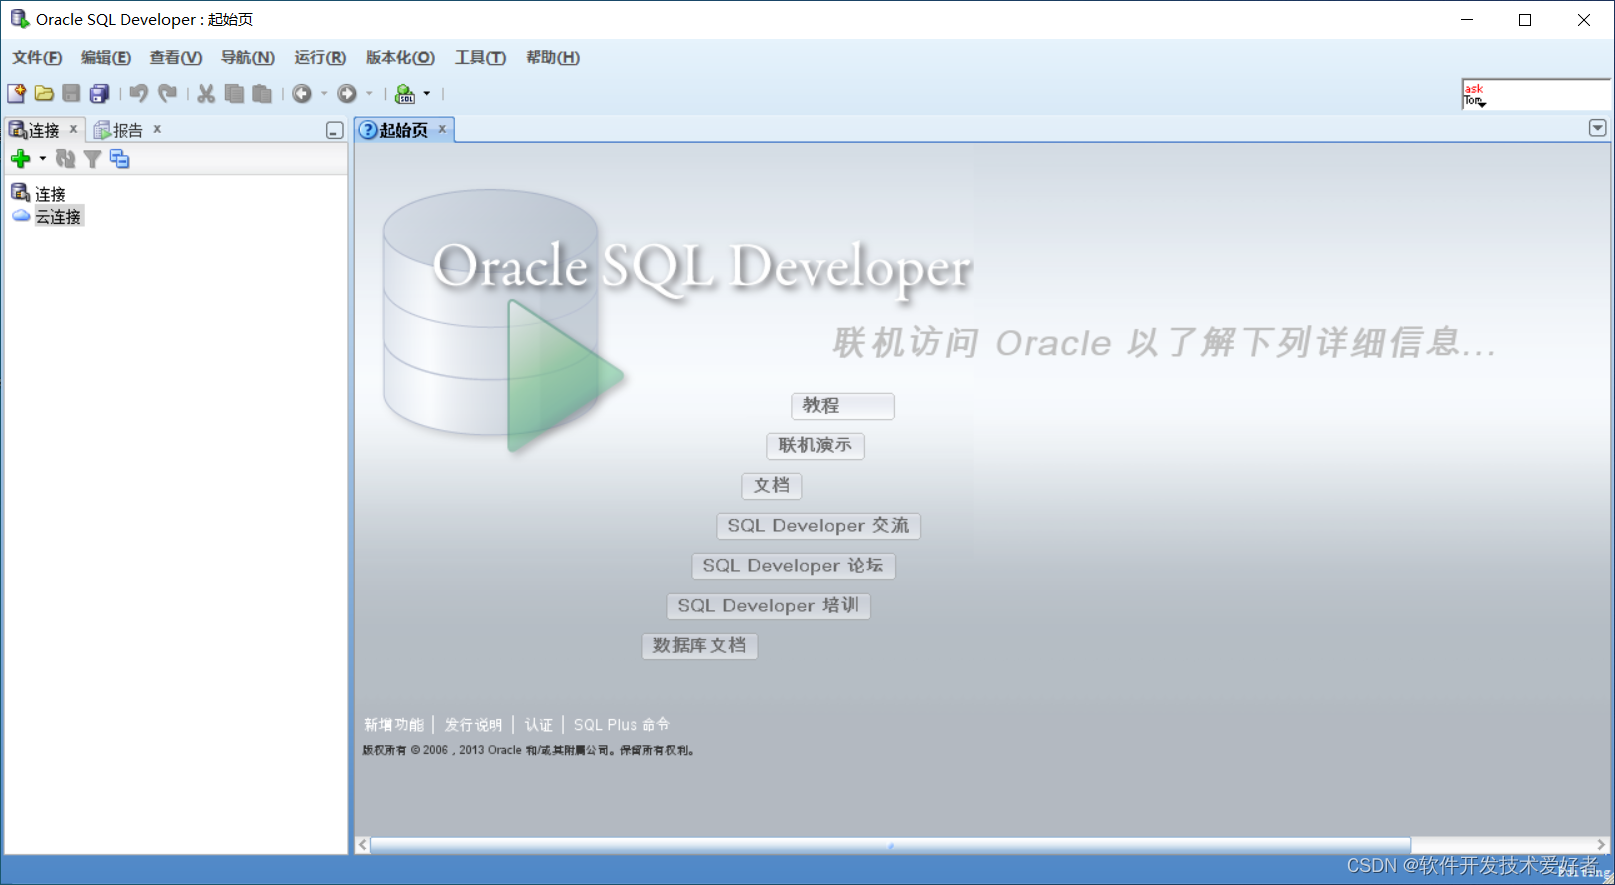Click the Refresh connections icon
This screenshot has height=885, width=1615.
(x=66, y=158)
